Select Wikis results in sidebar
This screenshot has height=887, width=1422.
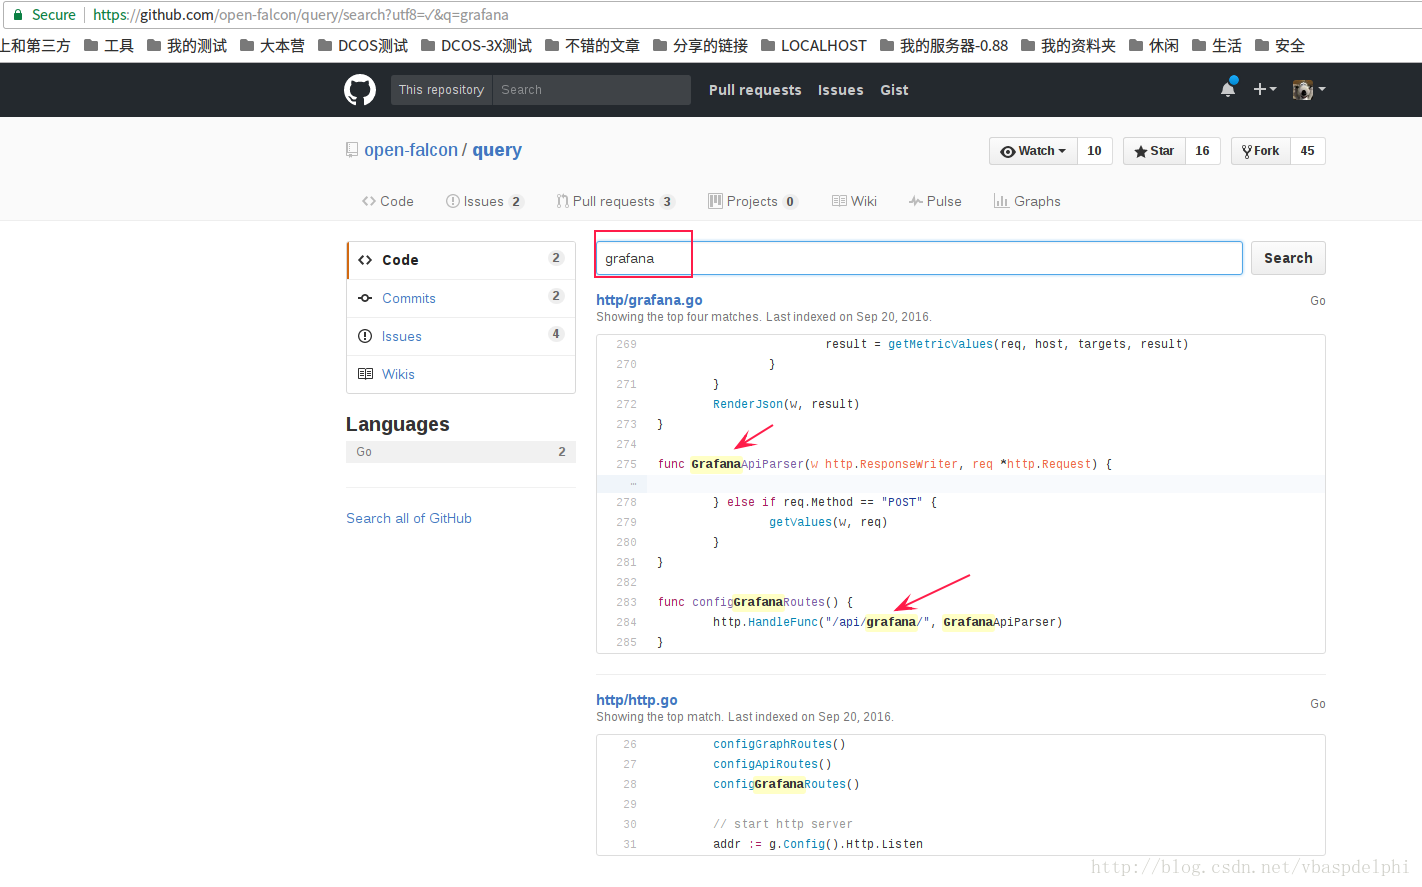(461, 374)
